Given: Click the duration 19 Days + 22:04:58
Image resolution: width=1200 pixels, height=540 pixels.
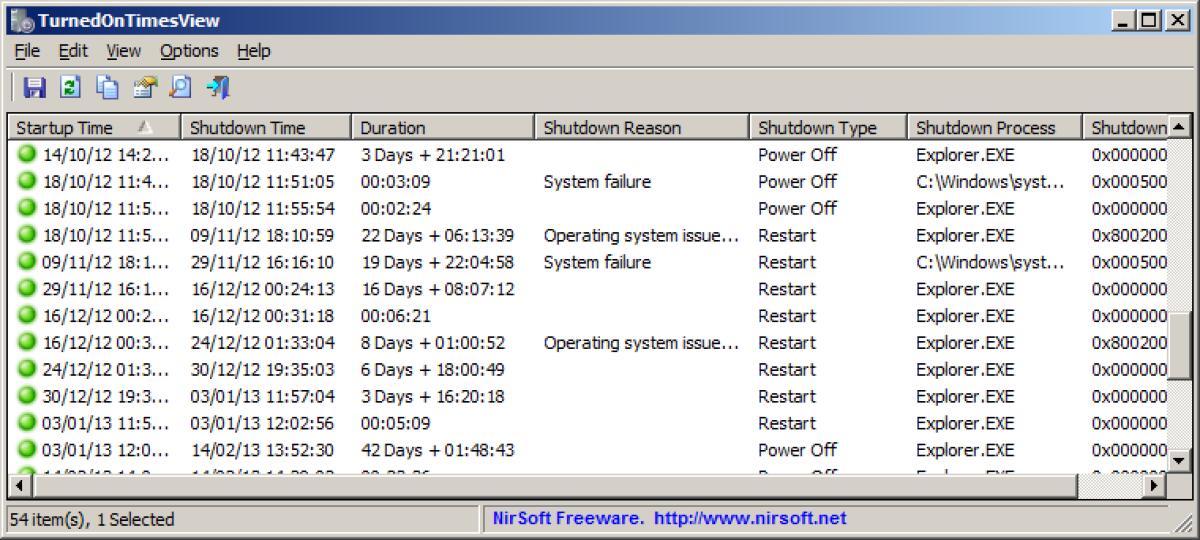Looking at the screenshot, I should click(437, 262).
